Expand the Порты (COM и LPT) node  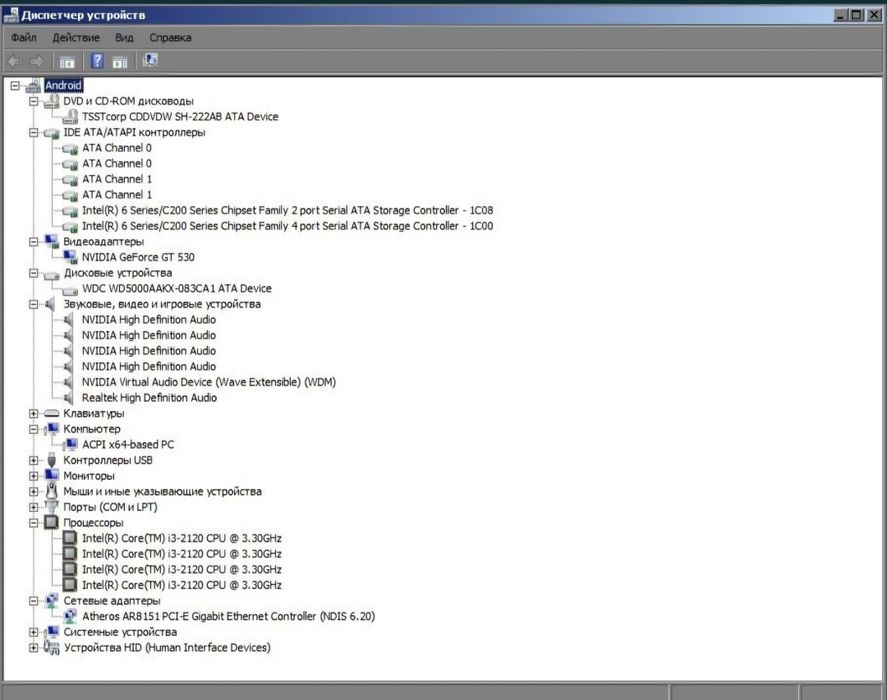33,507
